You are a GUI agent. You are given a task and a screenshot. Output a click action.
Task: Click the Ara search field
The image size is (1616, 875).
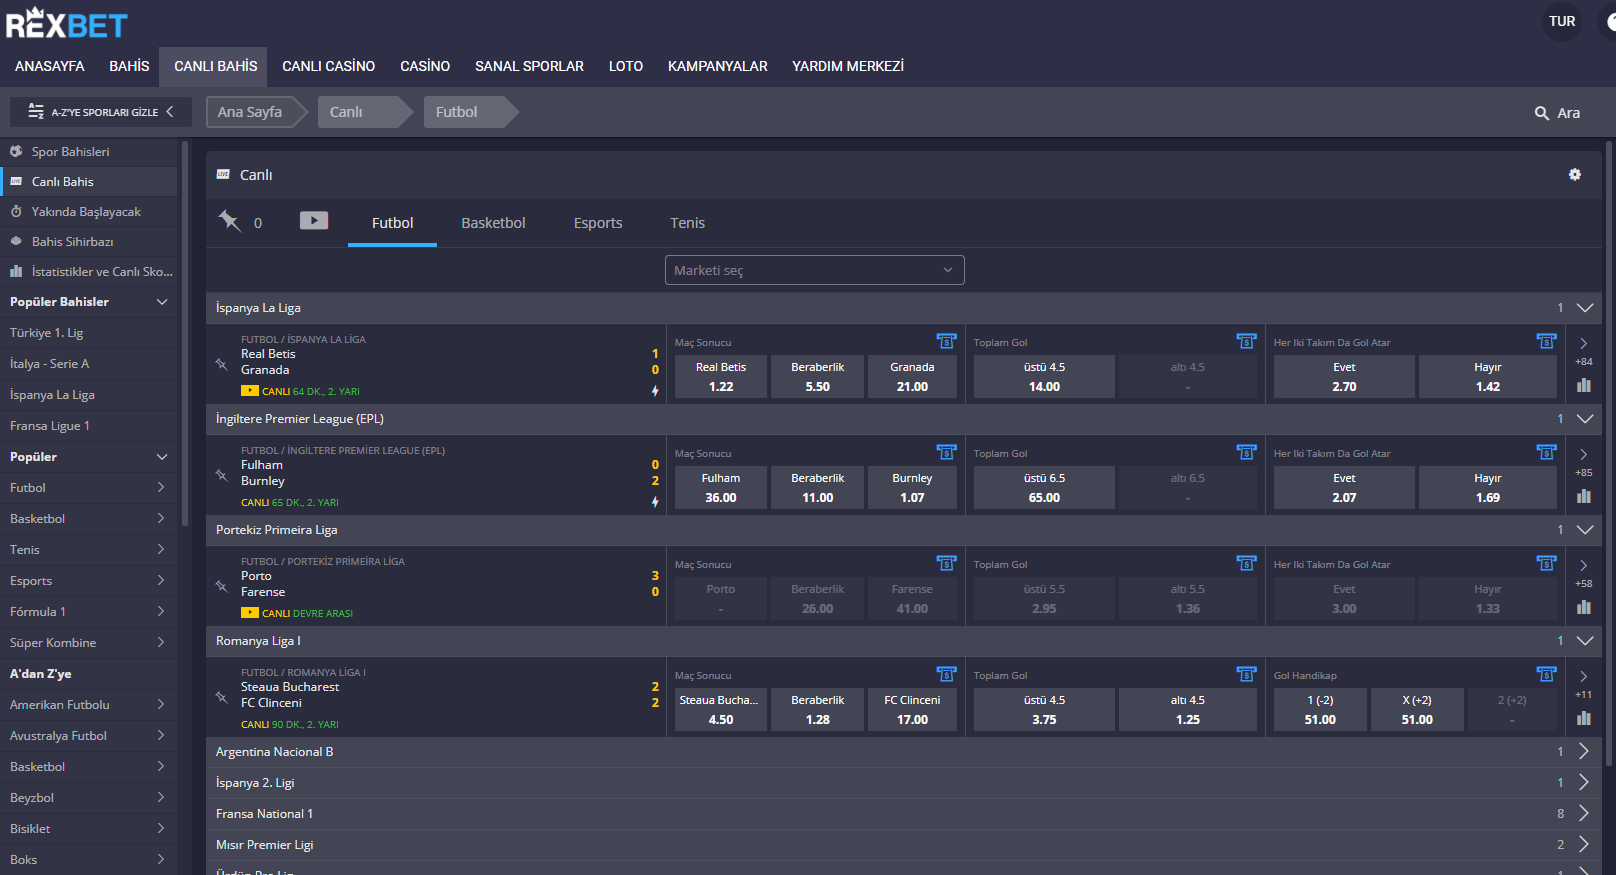coord(1568,113)
